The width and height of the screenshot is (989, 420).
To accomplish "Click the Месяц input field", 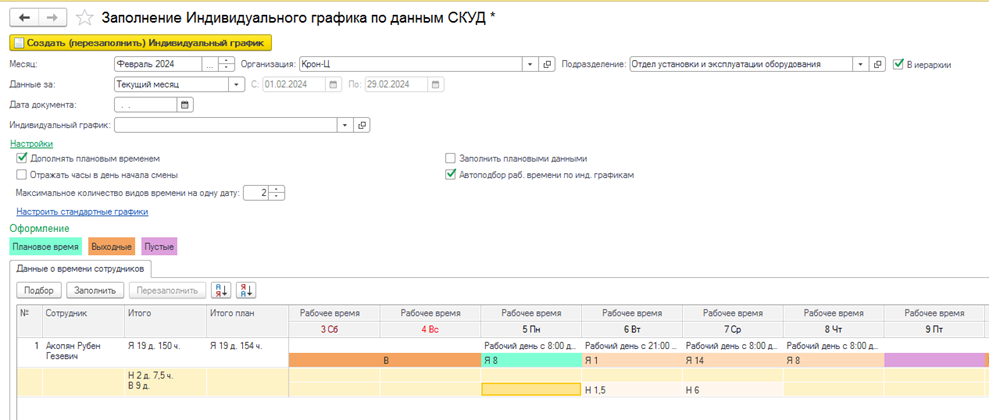I will 156,64.
